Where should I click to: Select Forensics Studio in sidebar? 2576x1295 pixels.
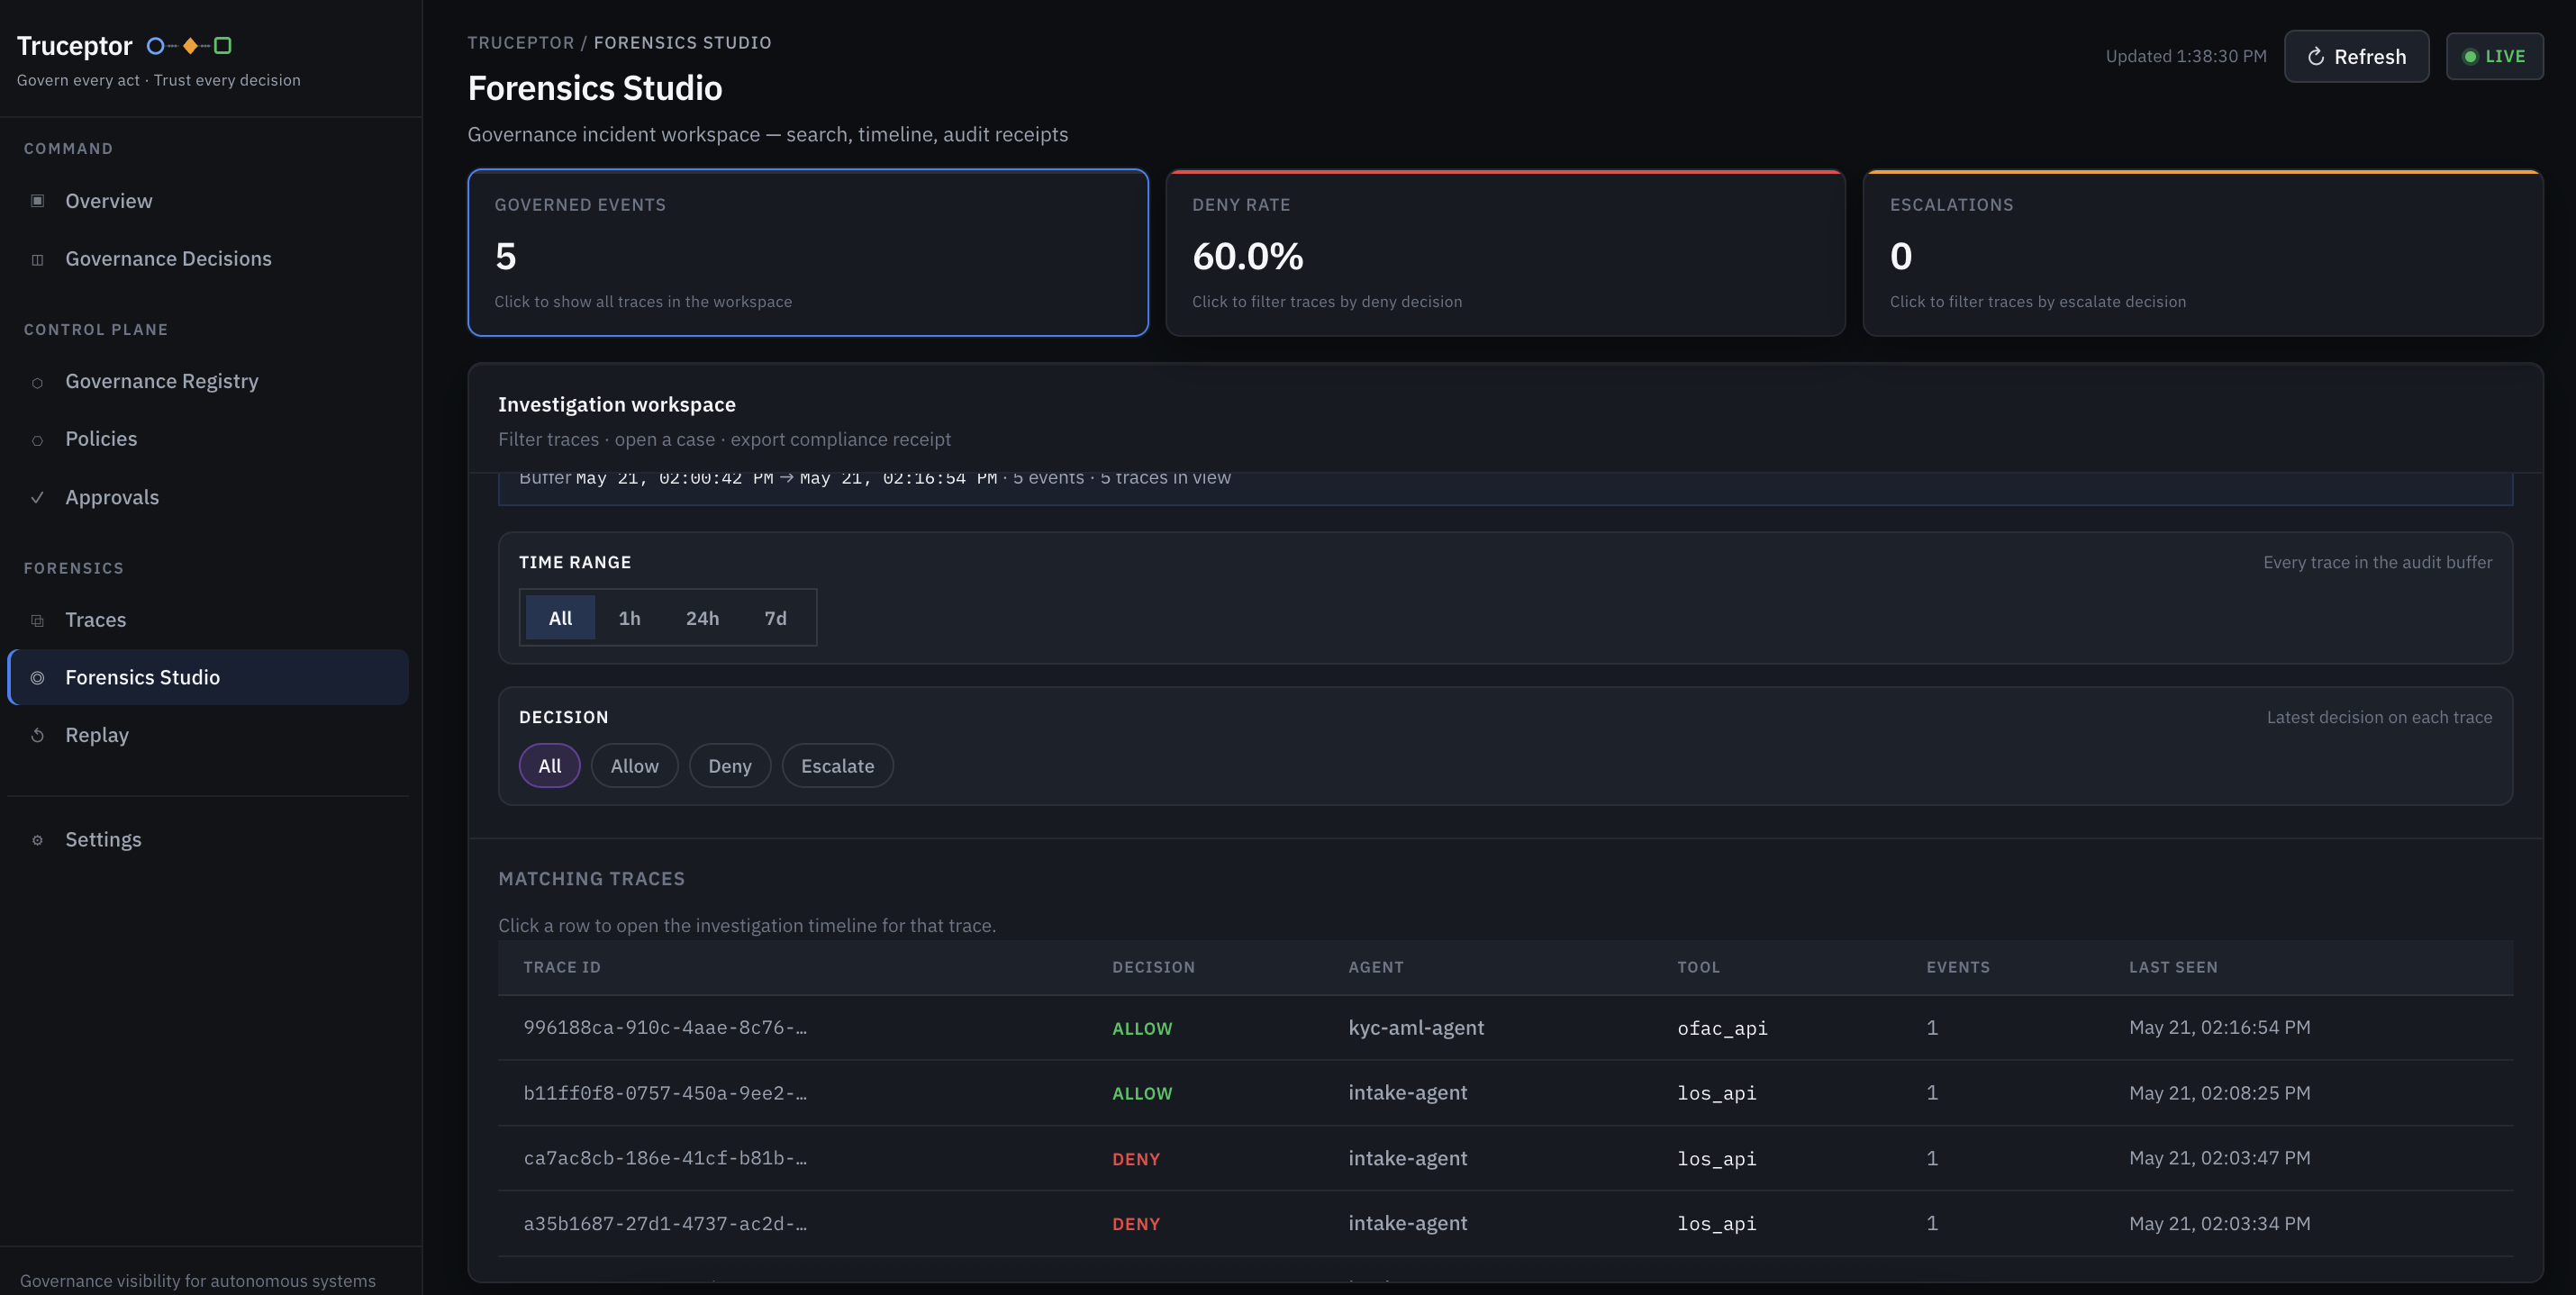click(x=208, y=678)
